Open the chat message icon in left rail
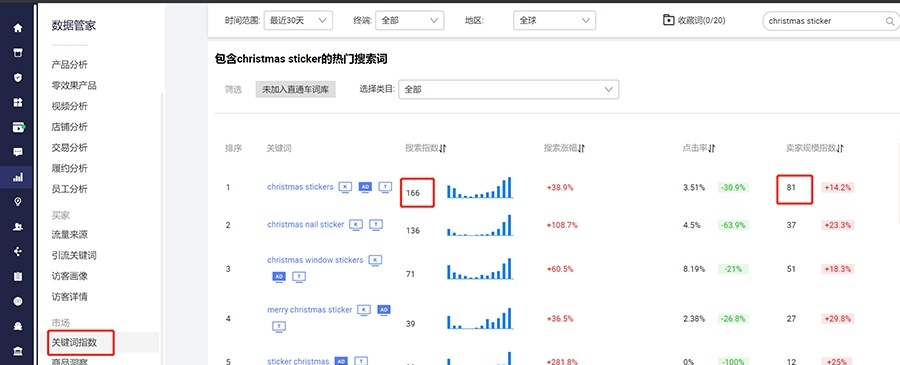 click(x=18, y=152)
